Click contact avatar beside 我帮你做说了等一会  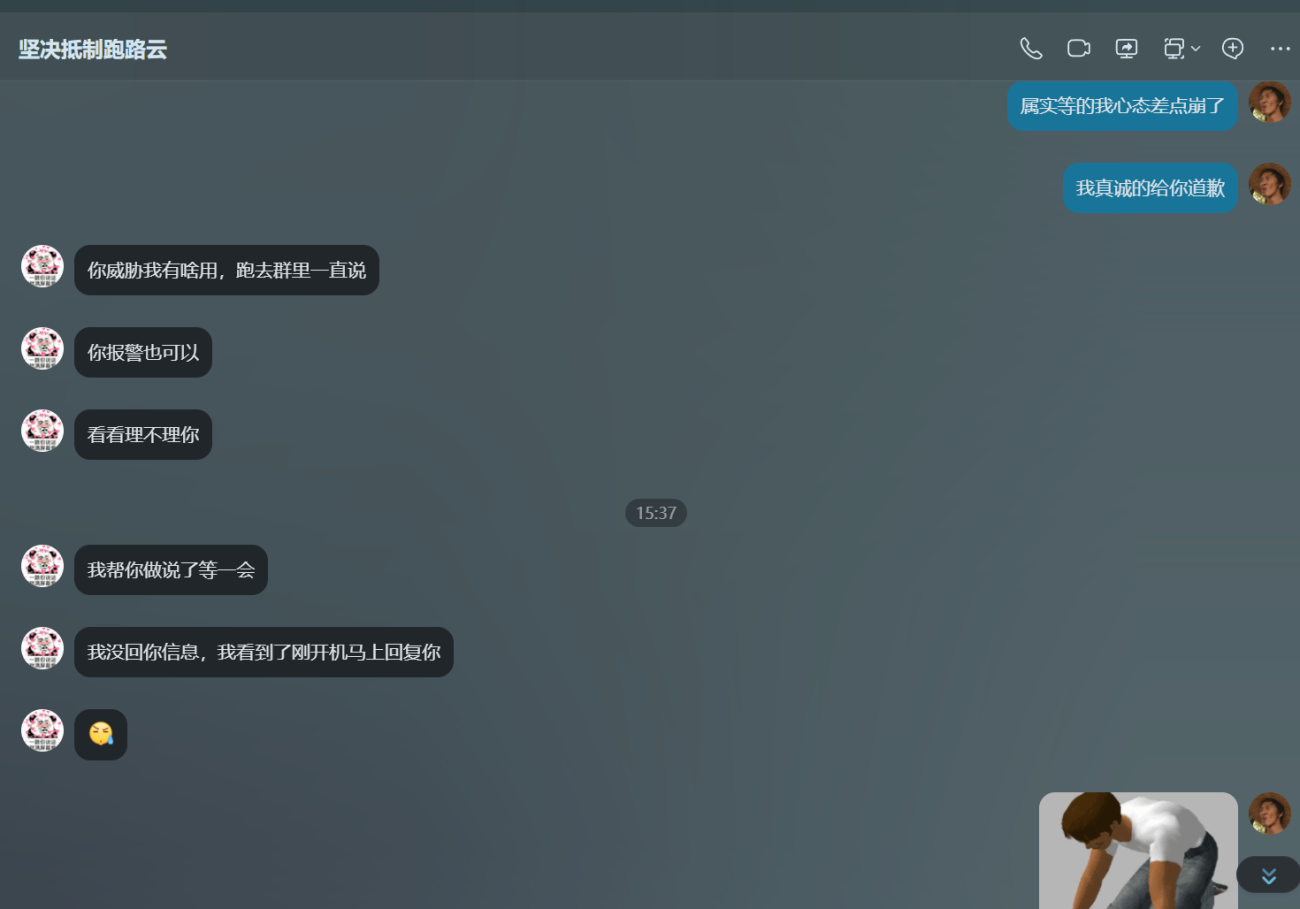tap(42, 567)
